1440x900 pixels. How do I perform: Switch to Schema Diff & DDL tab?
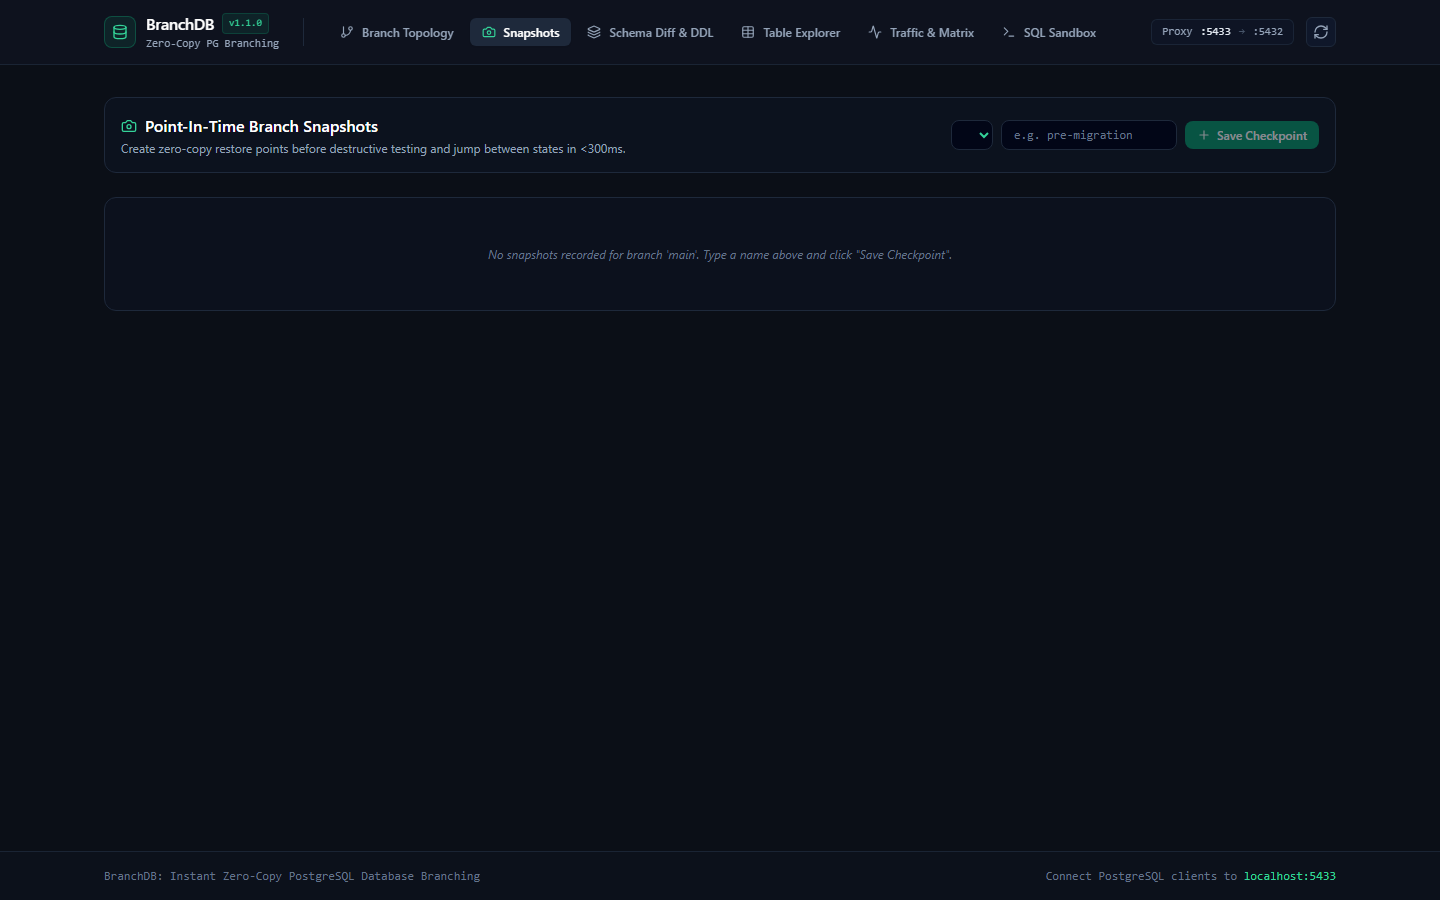coord(650,32)
